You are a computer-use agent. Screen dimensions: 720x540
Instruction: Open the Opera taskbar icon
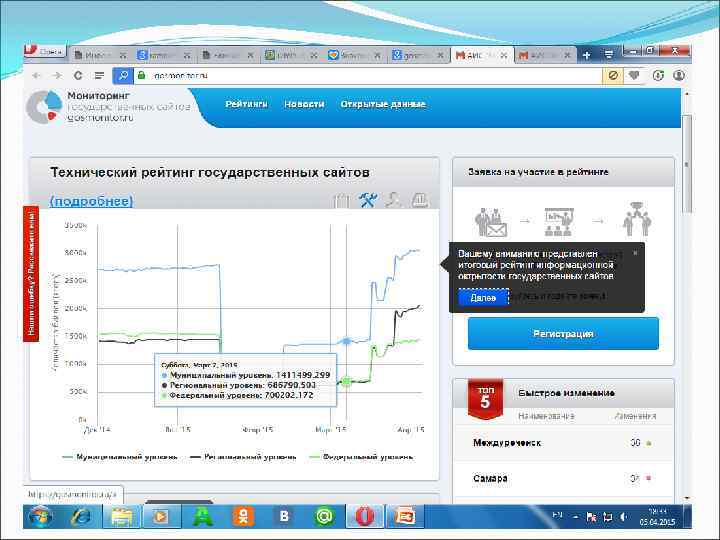(365, 517)
